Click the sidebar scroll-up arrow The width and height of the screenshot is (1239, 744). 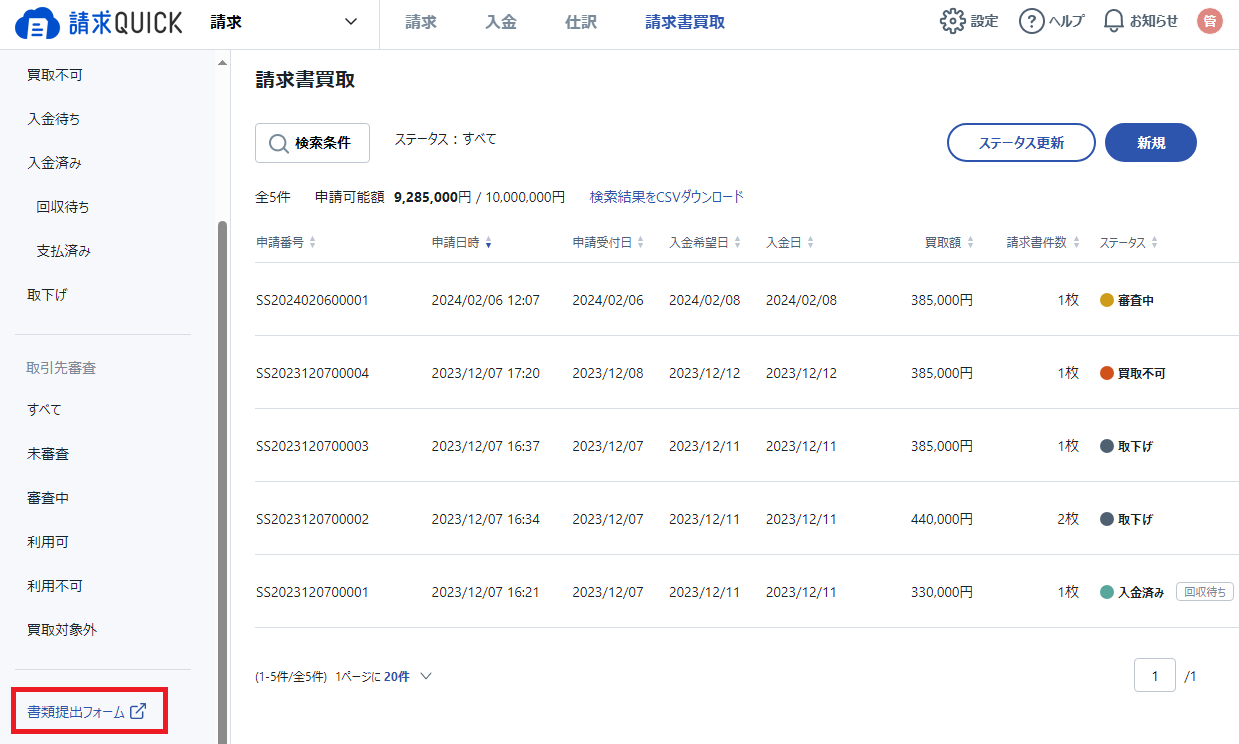[x=222, y=64]
